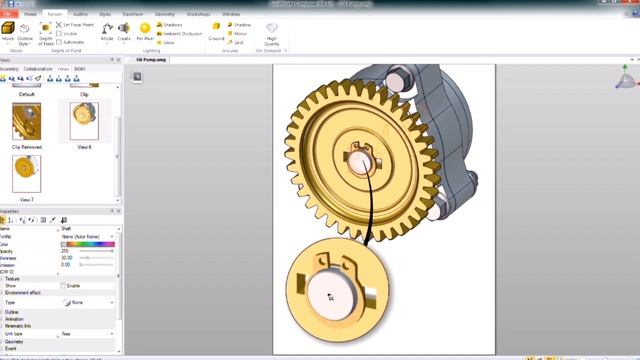Select the View 6 thumbnail
The image size is (640, 360).
84,121
